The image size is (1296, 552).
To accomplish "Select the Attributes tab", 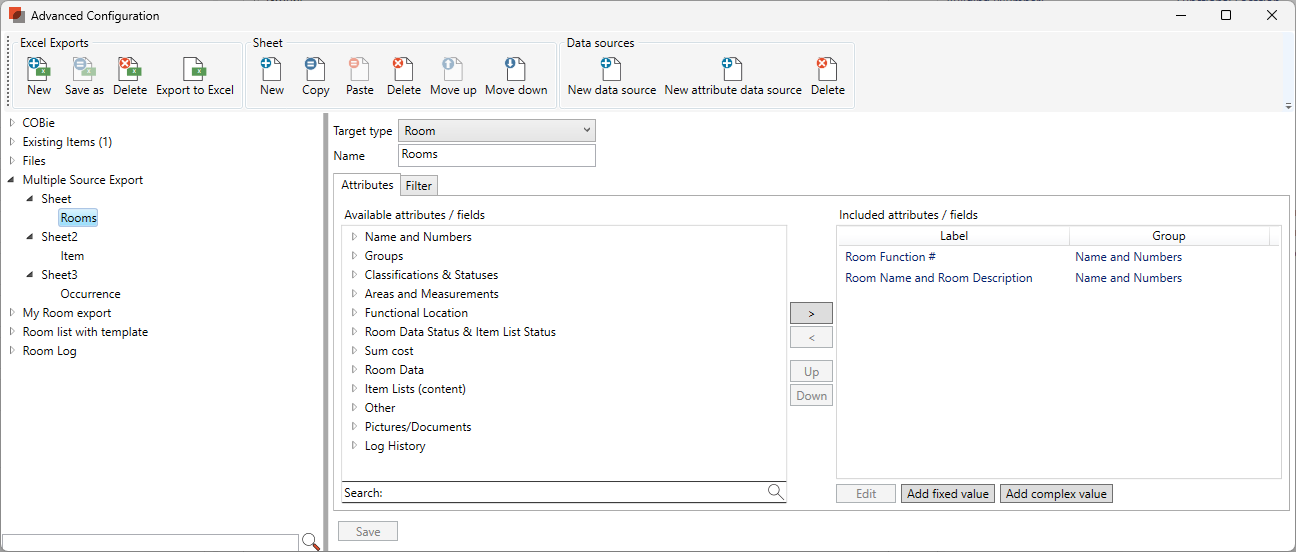I will [x=367, y=185].
